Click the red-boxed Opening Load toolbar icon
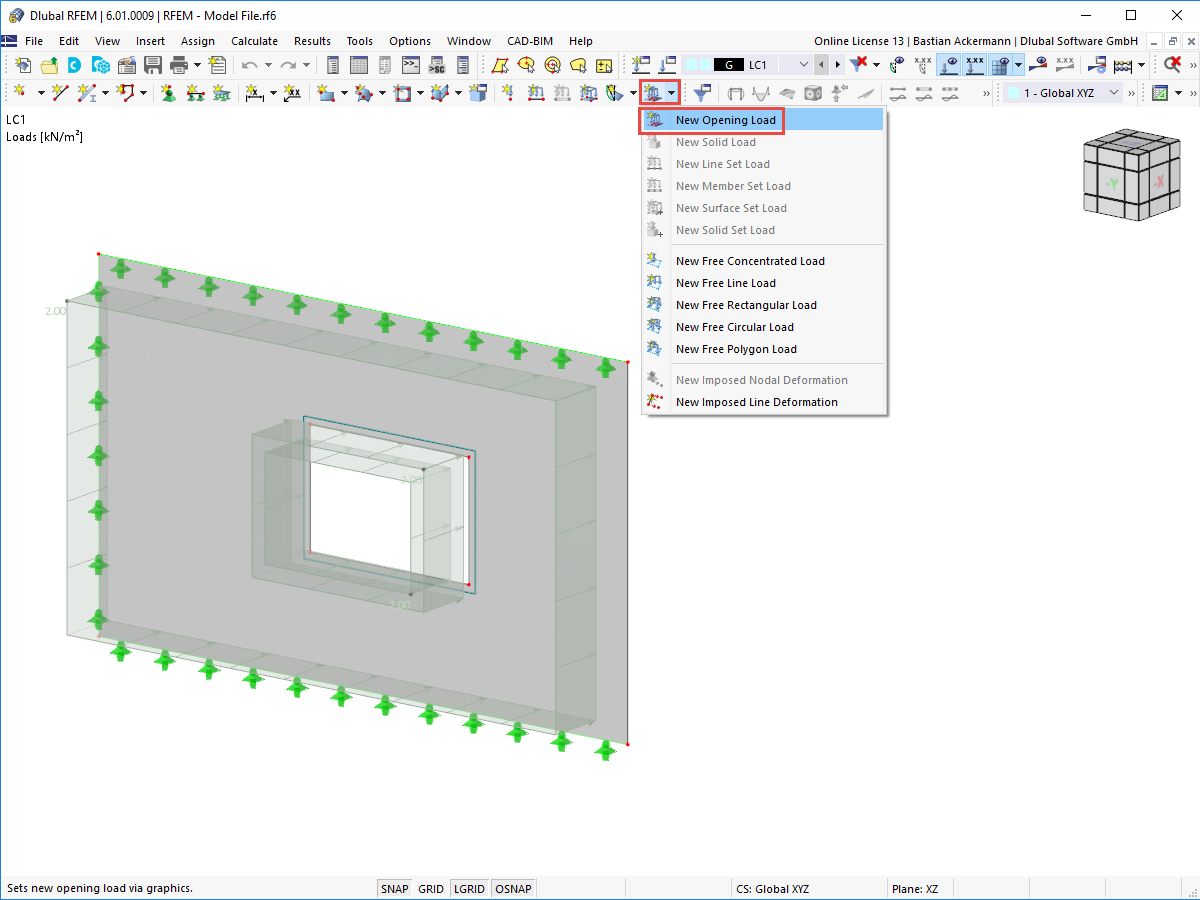 coord(653,93)
